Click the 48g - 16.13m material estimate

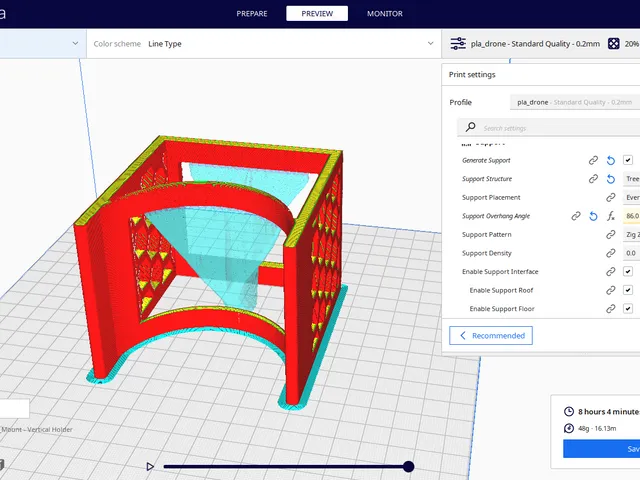pos(597,429)
